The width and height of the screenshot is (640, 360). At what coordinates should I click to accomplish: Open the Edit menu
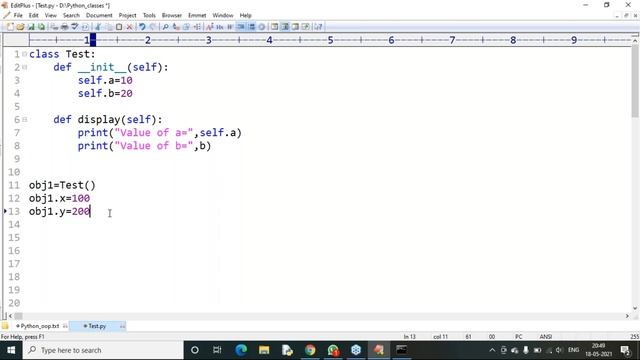point(33,15)
